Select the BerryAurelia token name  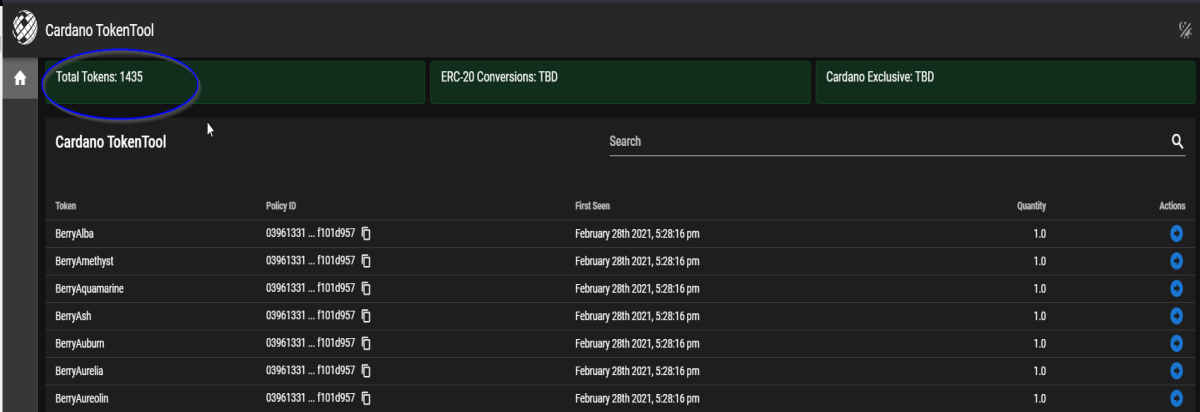pos(80,371)
